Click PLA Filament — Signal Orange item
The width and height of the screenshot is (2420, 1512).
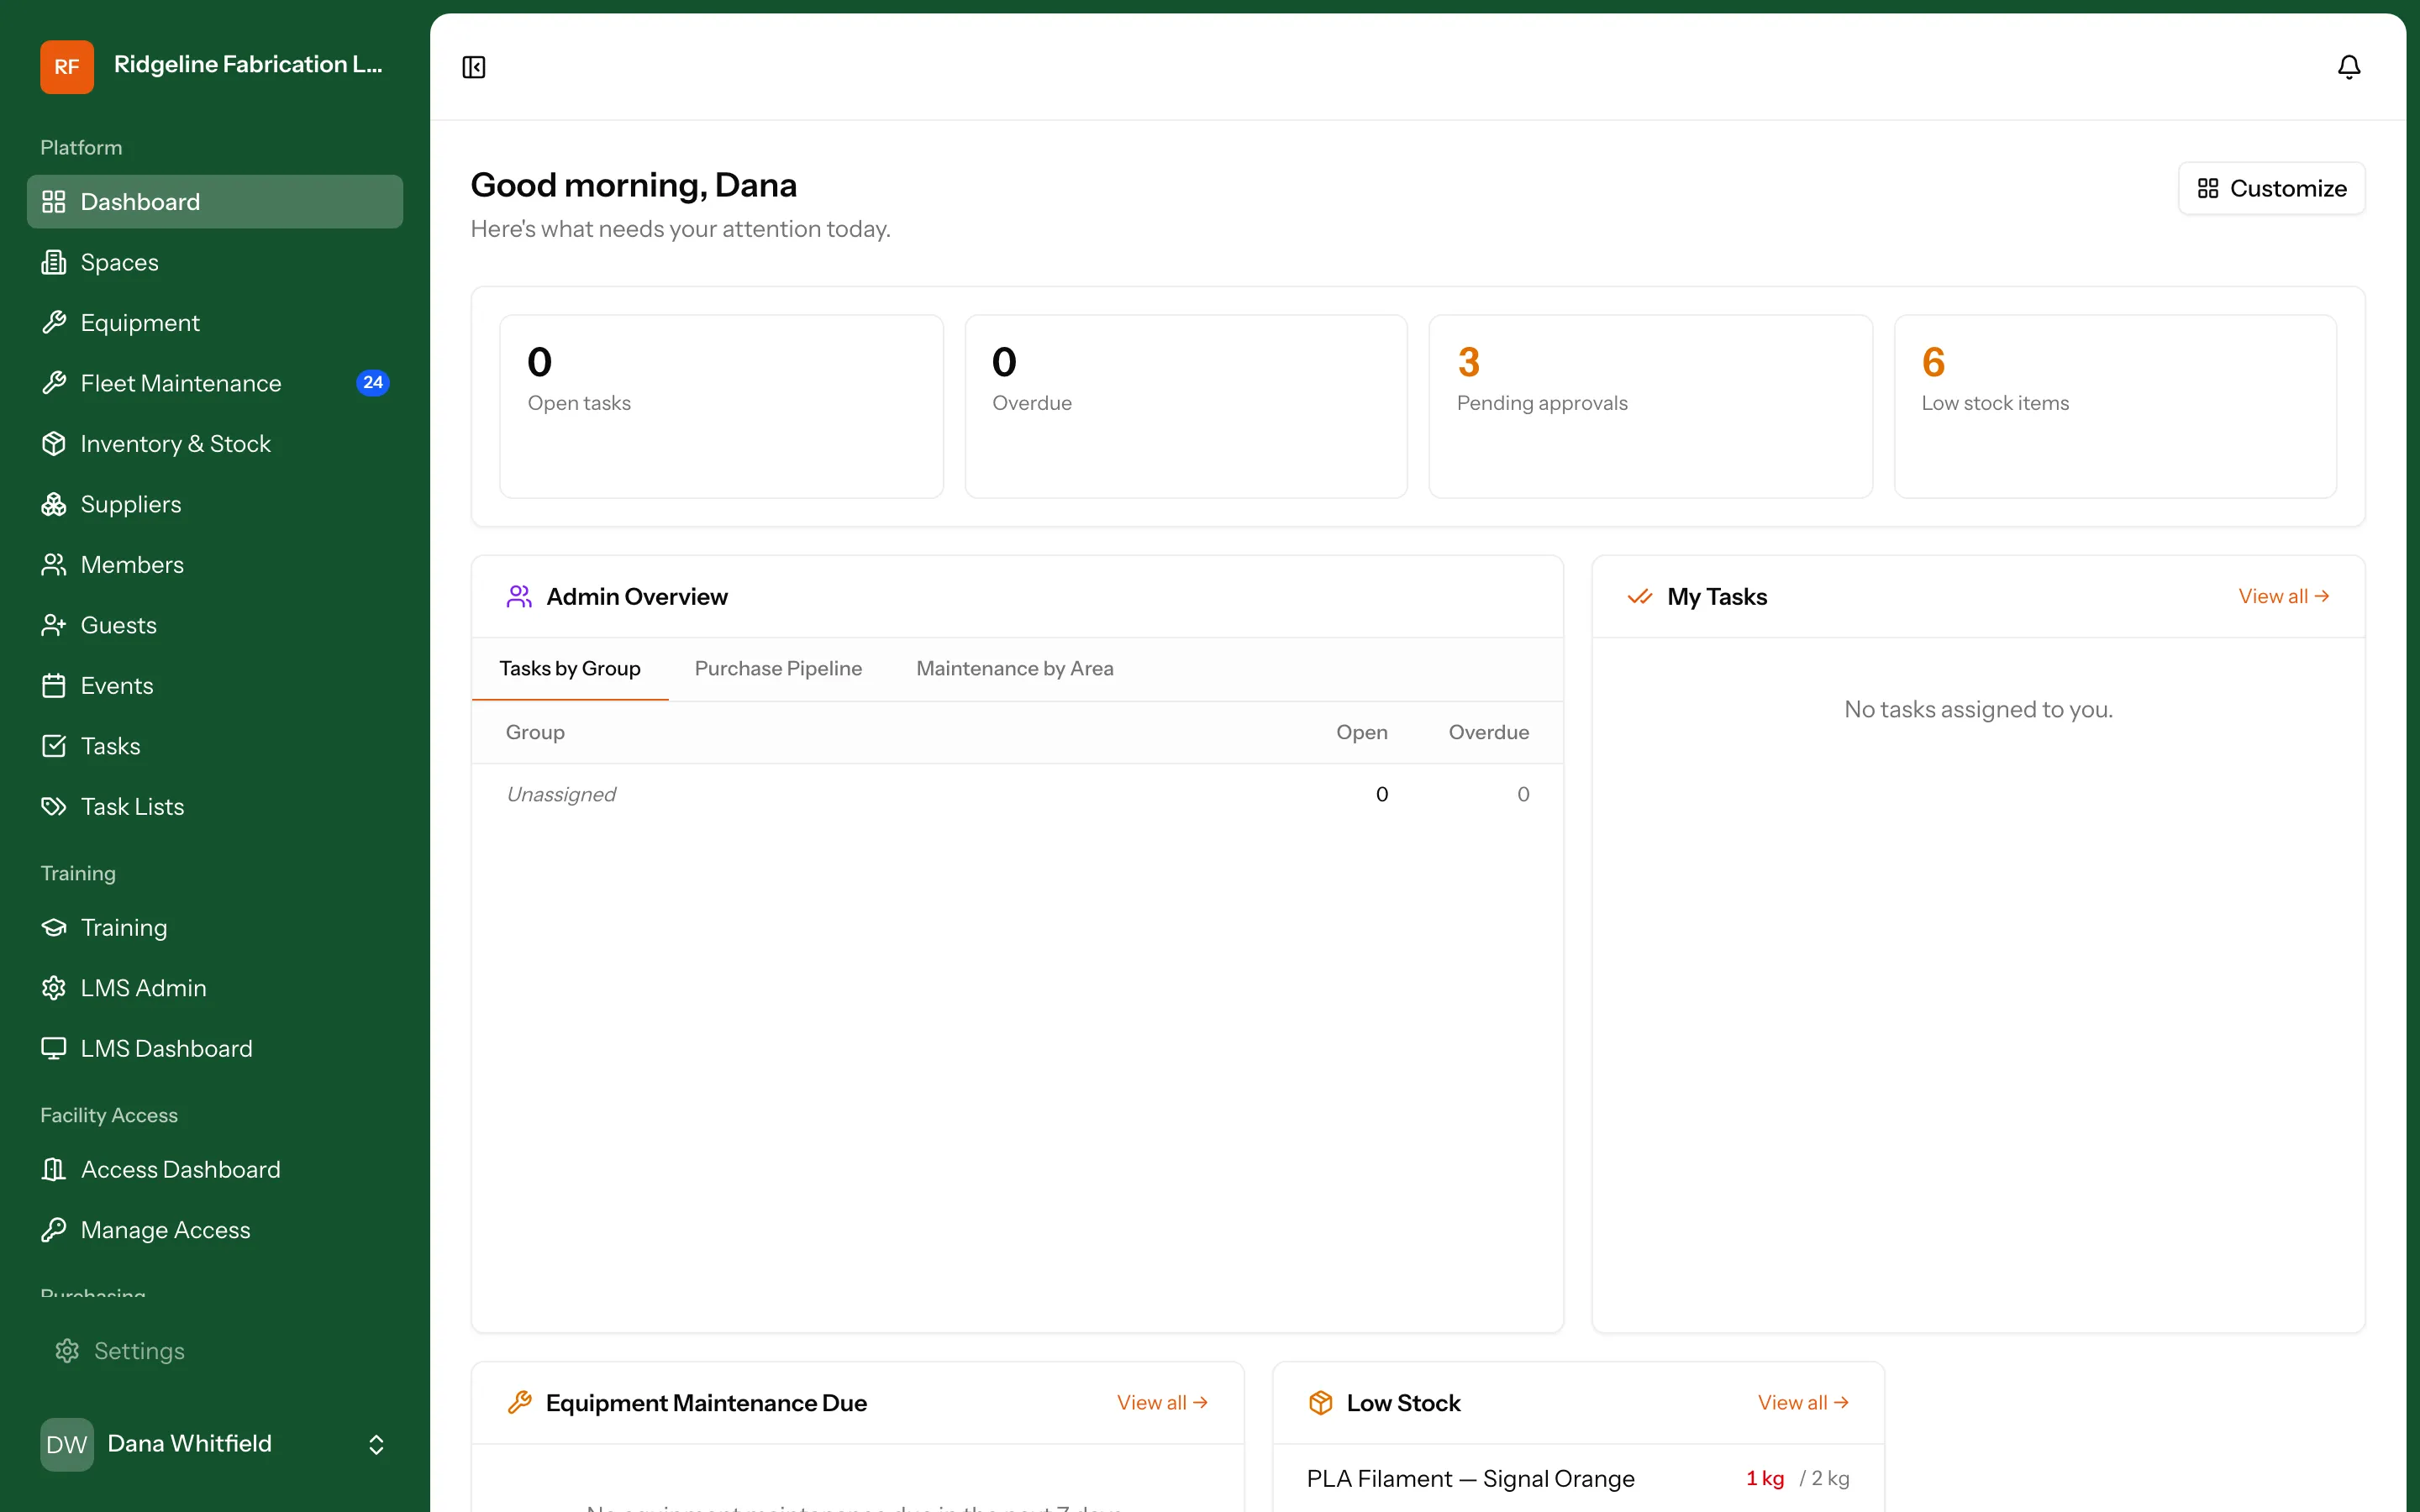[1470, 1478]
